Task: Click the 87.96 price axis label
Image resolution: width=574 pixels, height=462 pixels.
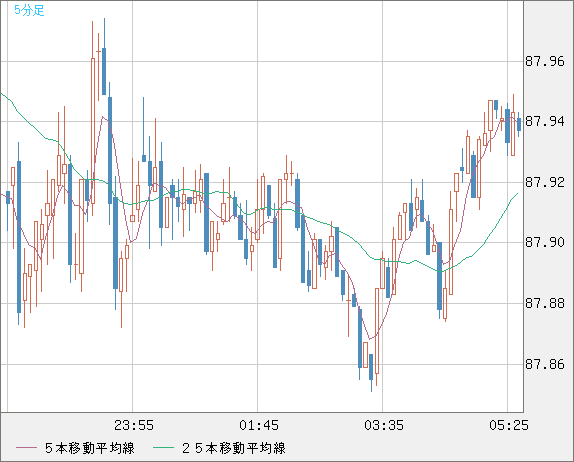Action: [545, 62]
